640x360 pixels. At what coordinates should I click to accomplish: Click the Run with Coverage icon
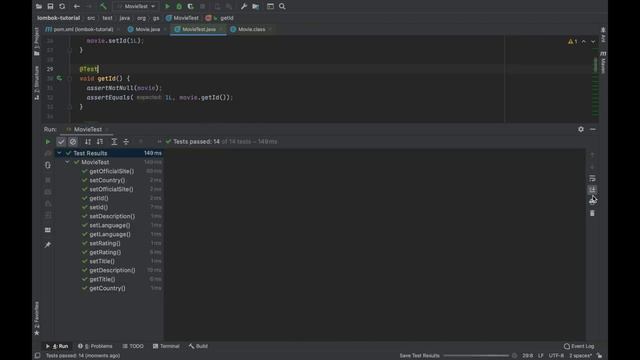tap(190, 7)
